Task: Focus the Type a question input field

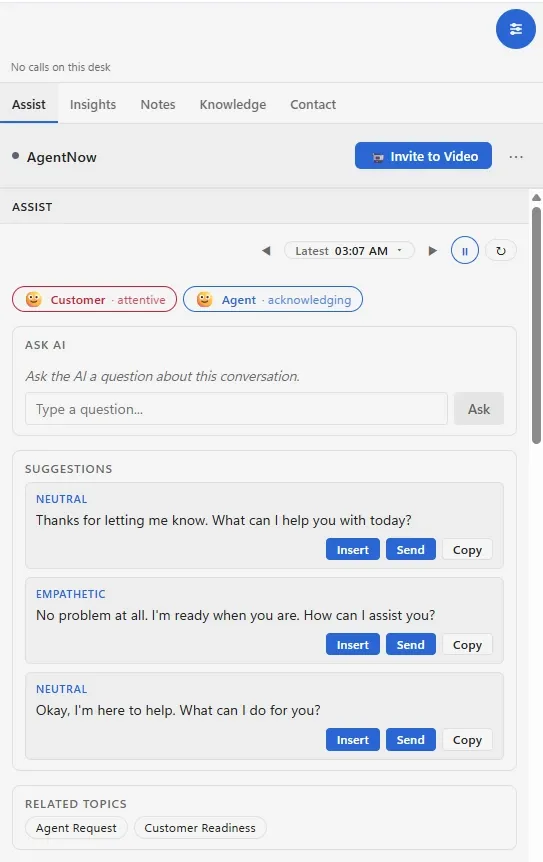Action: pyautogui.click(x=236, y=409)
